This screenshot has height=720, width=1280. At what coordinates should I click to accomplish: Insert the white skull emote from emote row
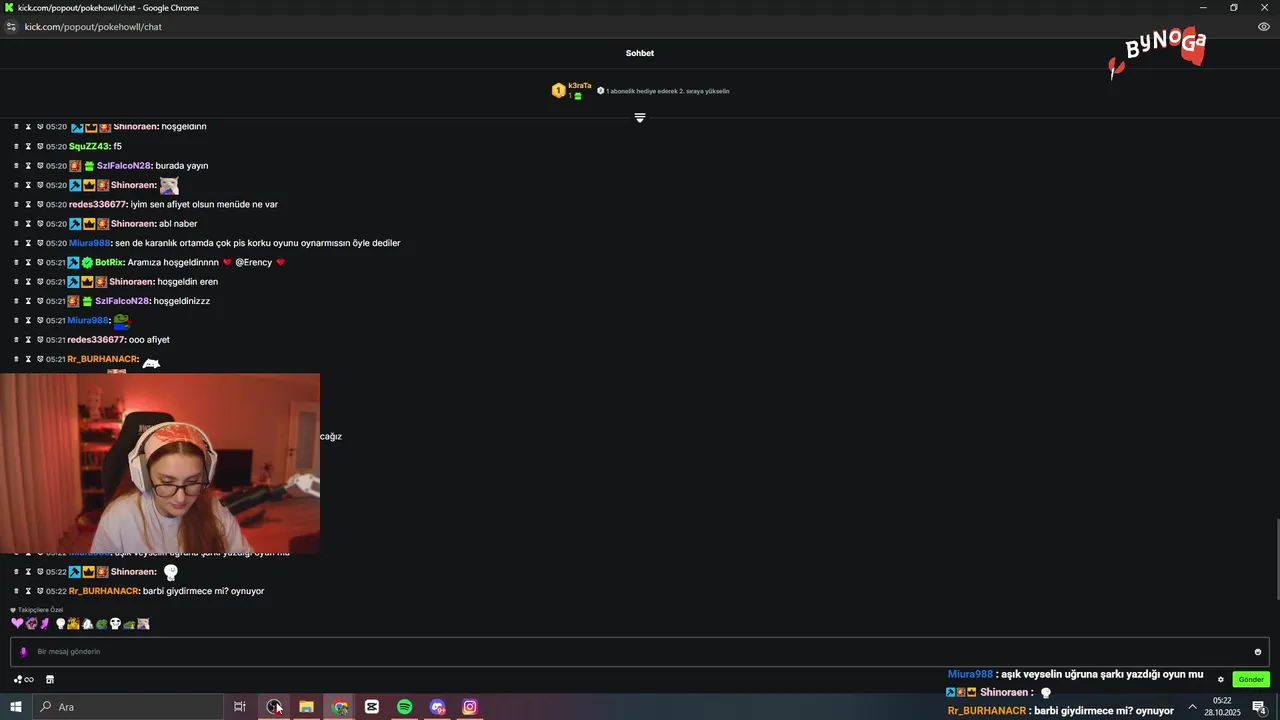coord(115,623)
